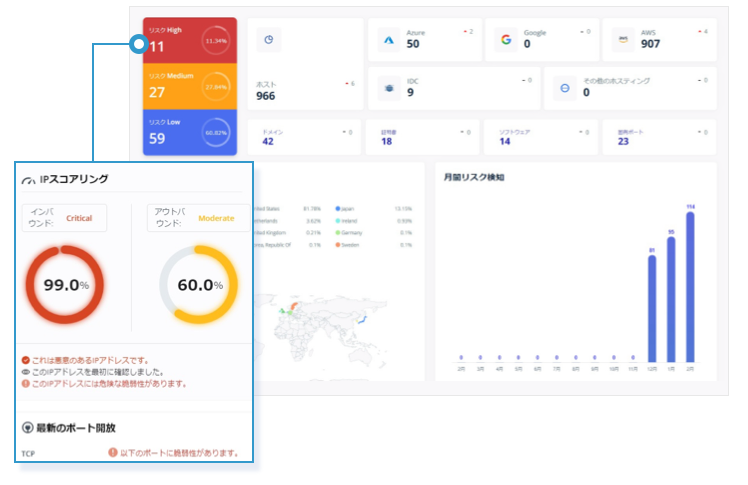Image resolution: width=748 pixels, height=485 pixels.
Task: Select the AWS host count 907
Action: click(x=651, y=44)
